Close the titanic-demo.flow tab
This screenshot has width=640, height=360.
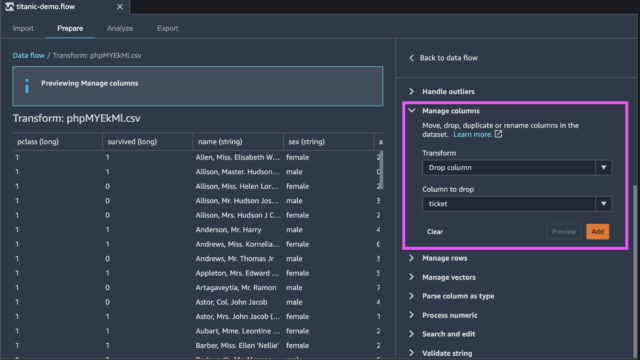(120, 7)
